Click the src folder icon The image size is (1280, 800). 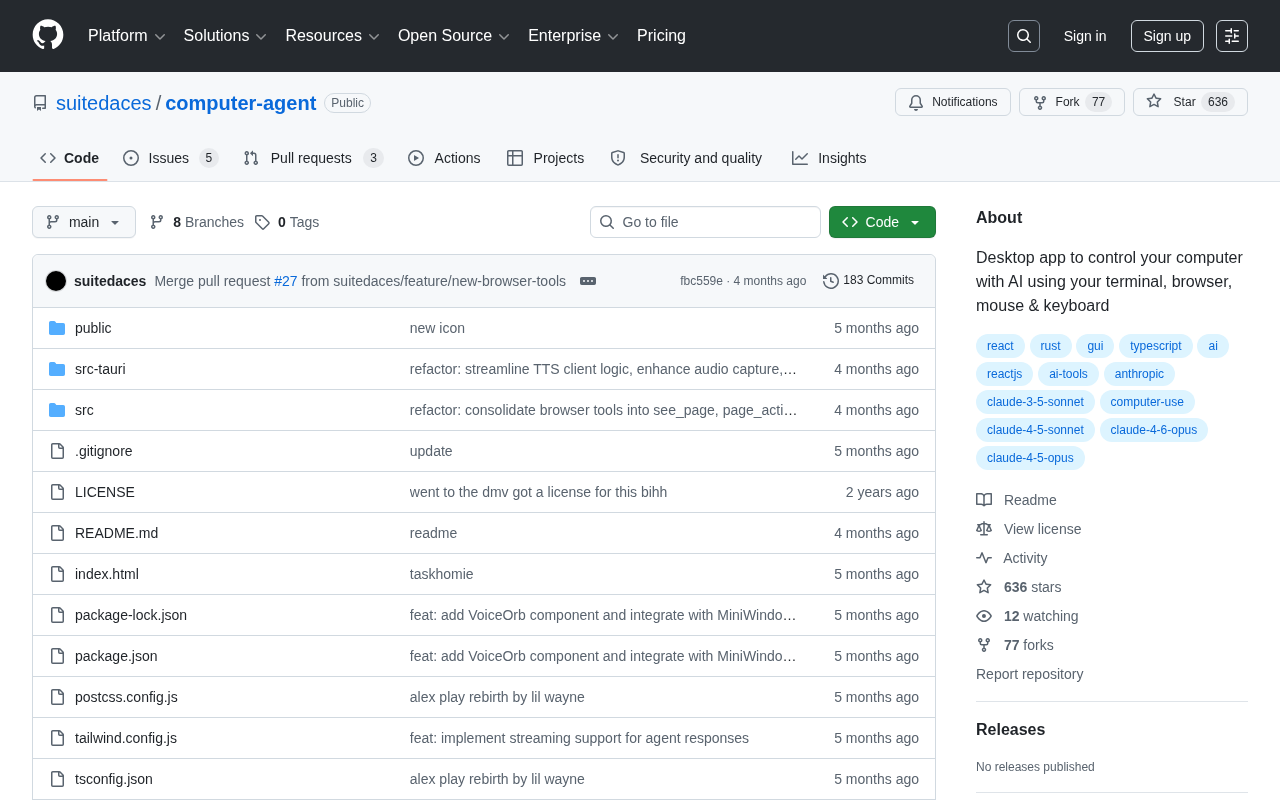[x=57, y=410]
